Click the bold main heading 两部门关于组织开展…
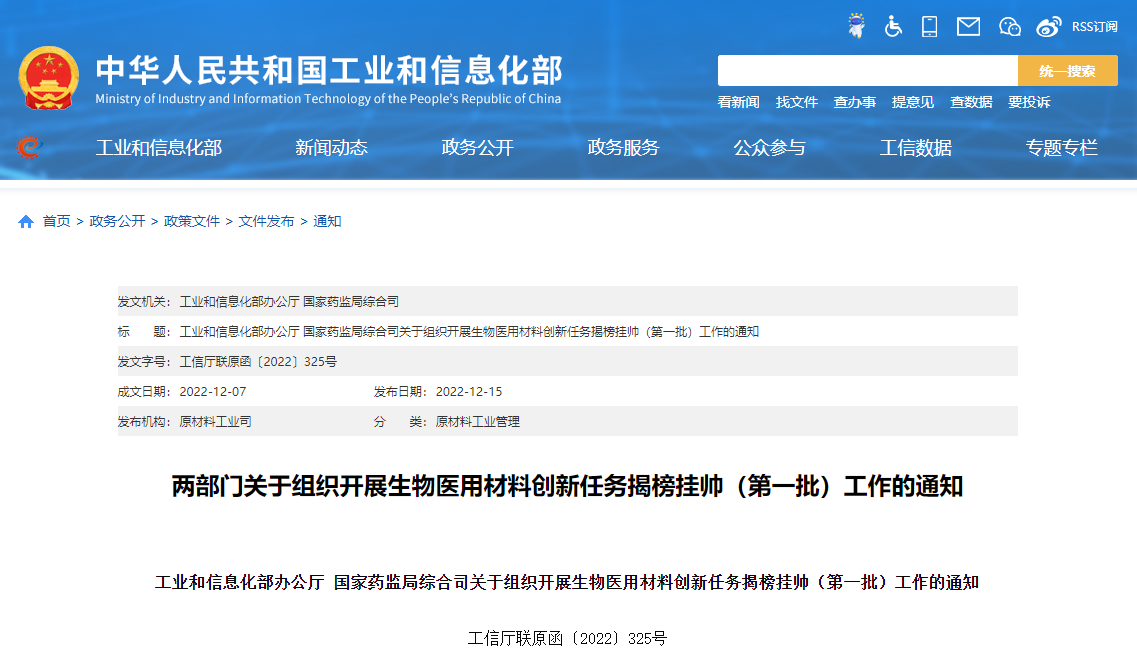The height and width of the screenshot is (657, 1137). [x=567, y=487]
